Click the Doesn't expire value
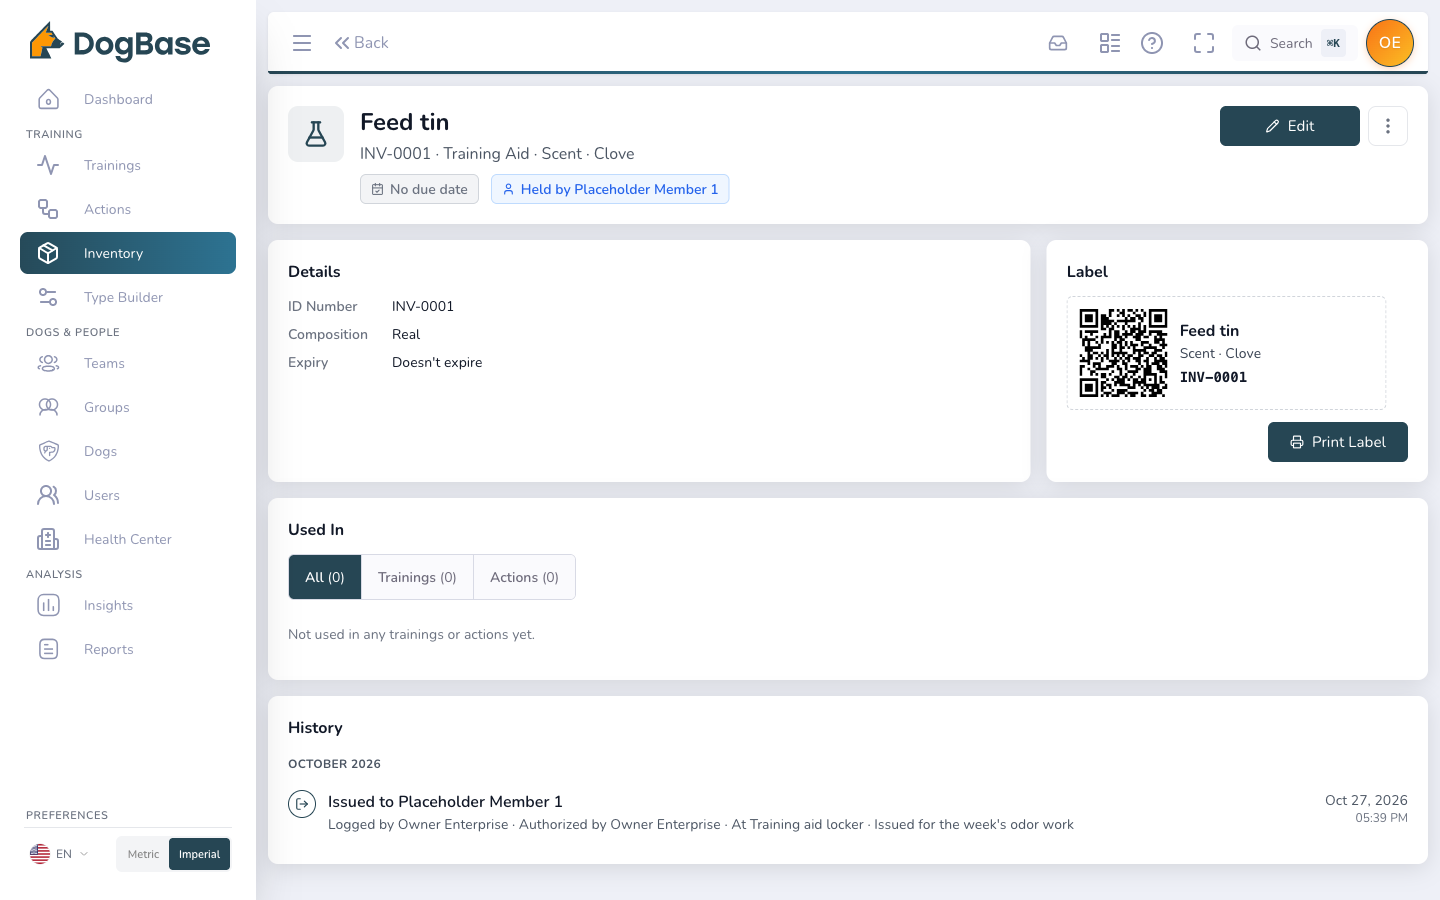 click(437, 362)
